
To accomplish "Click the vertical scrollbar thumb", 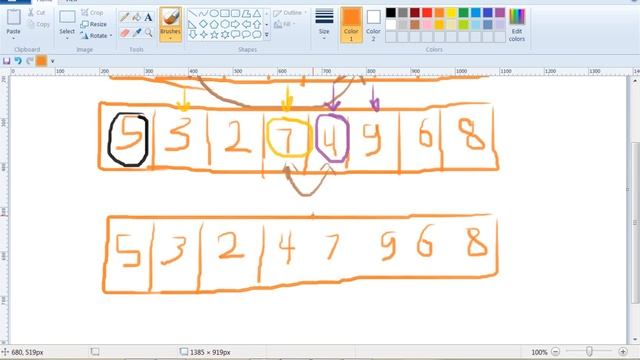I will click(x=635, y=222).
